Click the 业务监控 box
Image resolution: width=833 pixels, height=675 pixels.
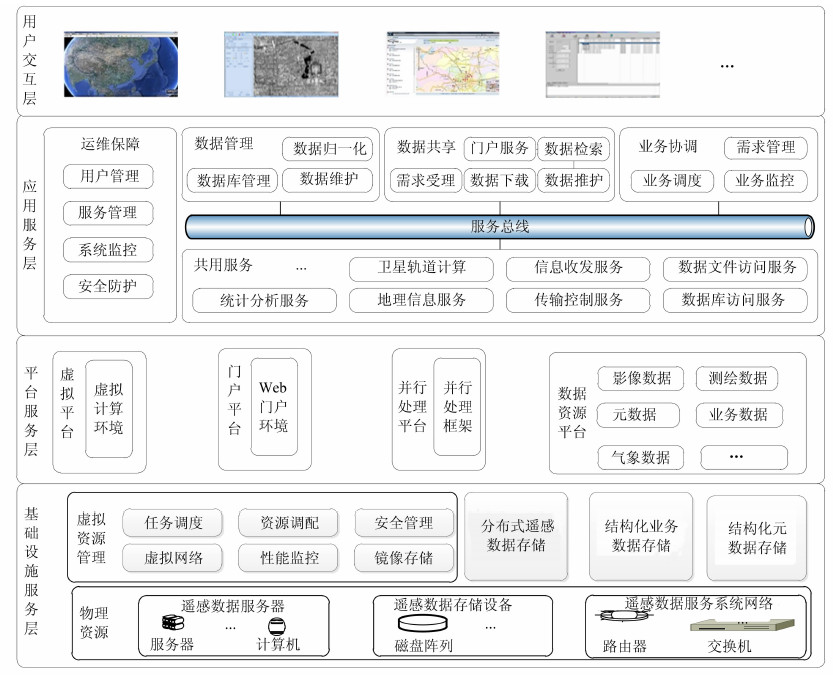[x=765, y=181]
